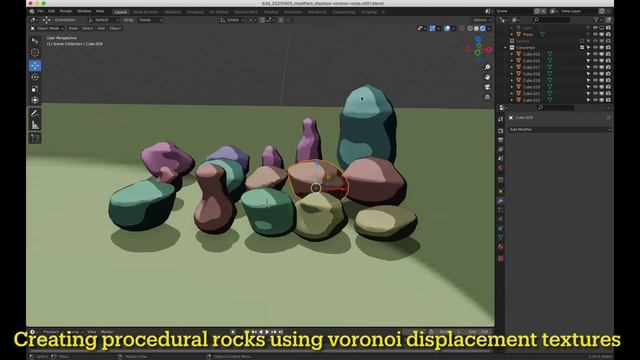Viewport: 640px width, 360px height.
Task: Open the viewport Add menu
Action: [x=101, y=29]
